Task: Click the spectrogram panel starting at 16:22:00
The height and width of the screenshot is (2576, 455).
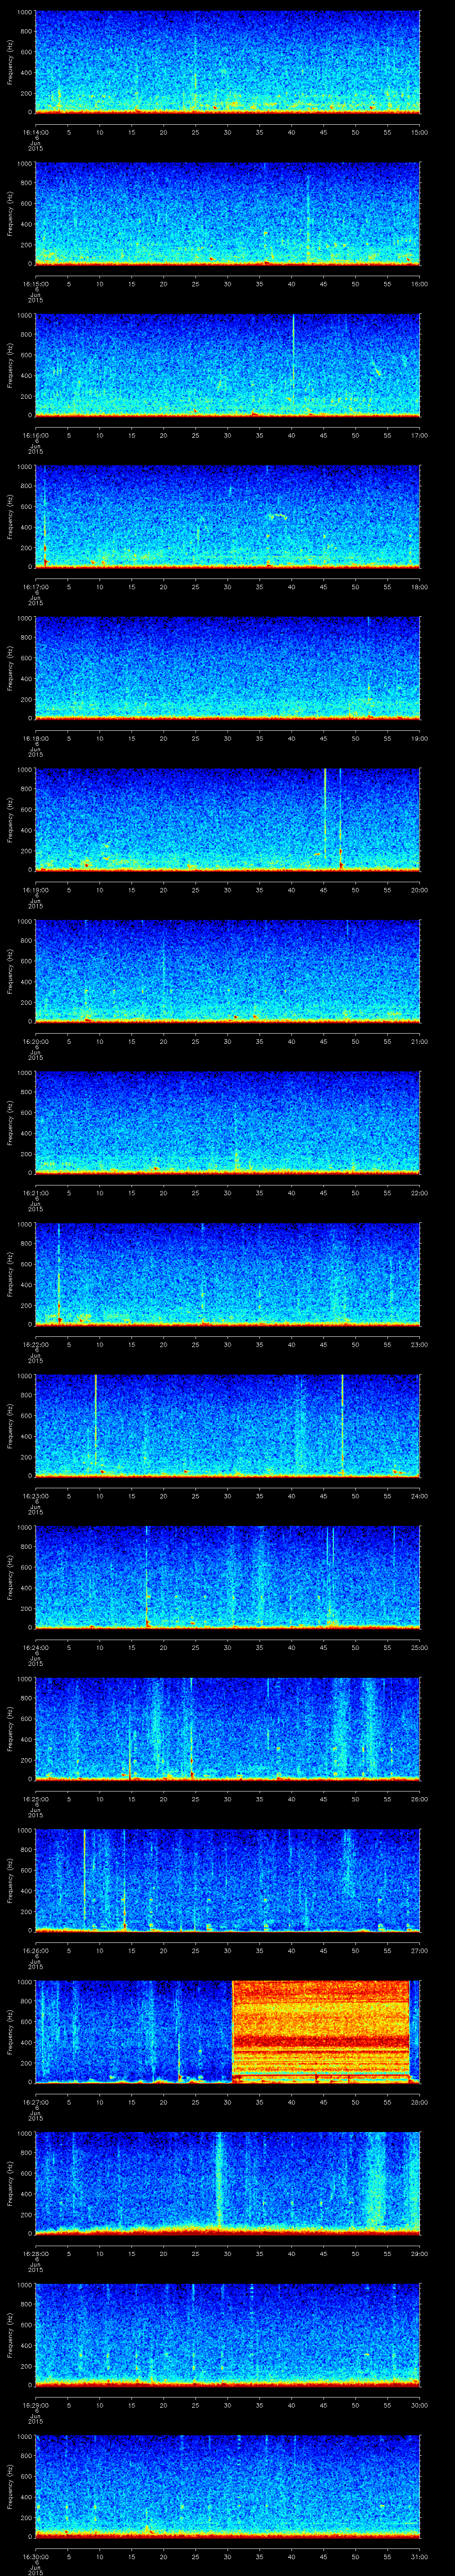Action: (x=227, y=1274)
